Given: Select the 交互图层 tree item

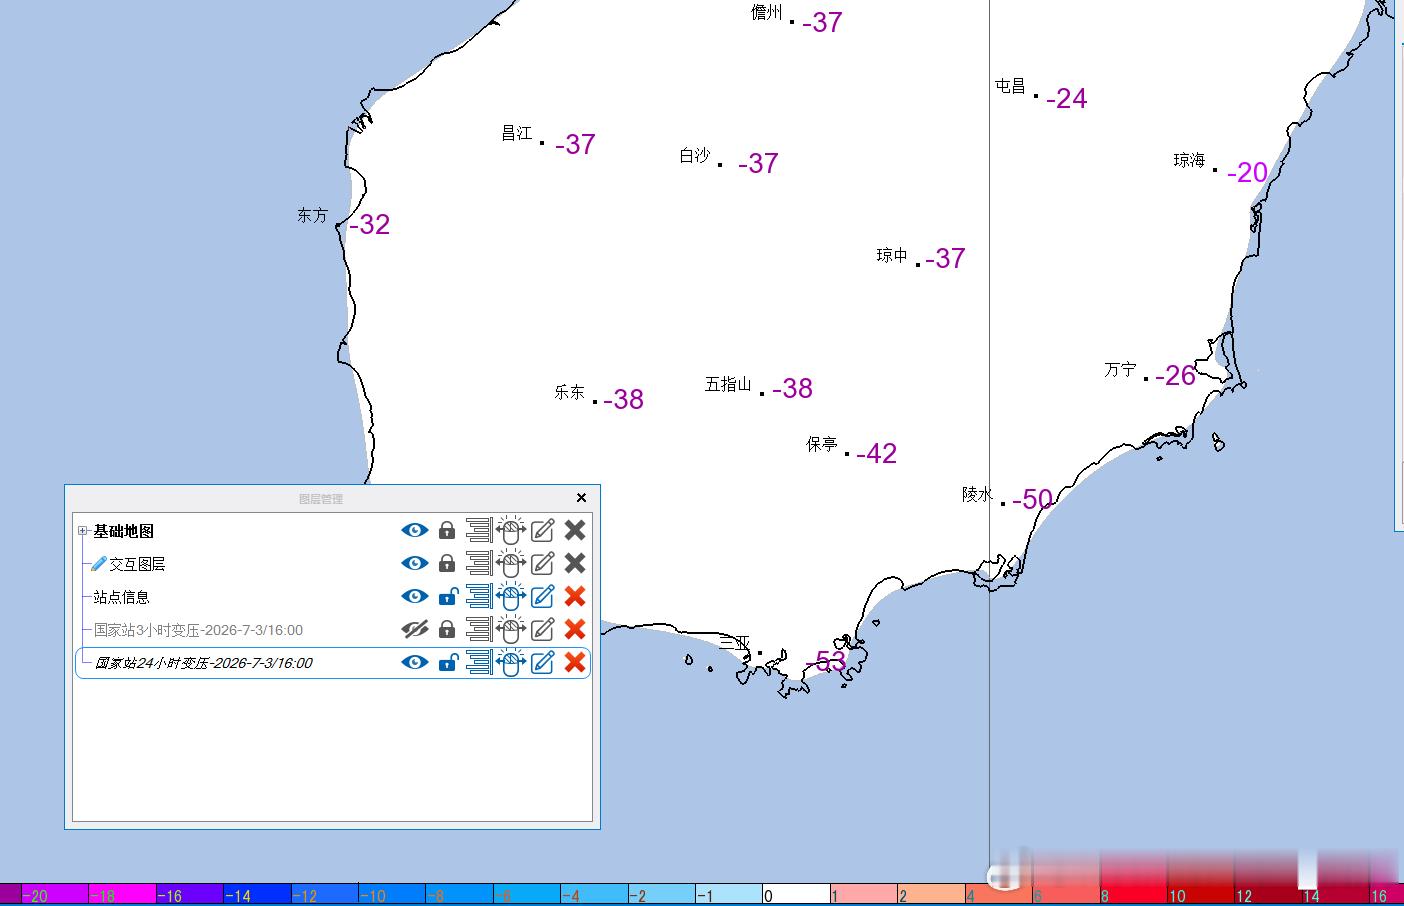Looking at the screenshot, I should point(137,564).
